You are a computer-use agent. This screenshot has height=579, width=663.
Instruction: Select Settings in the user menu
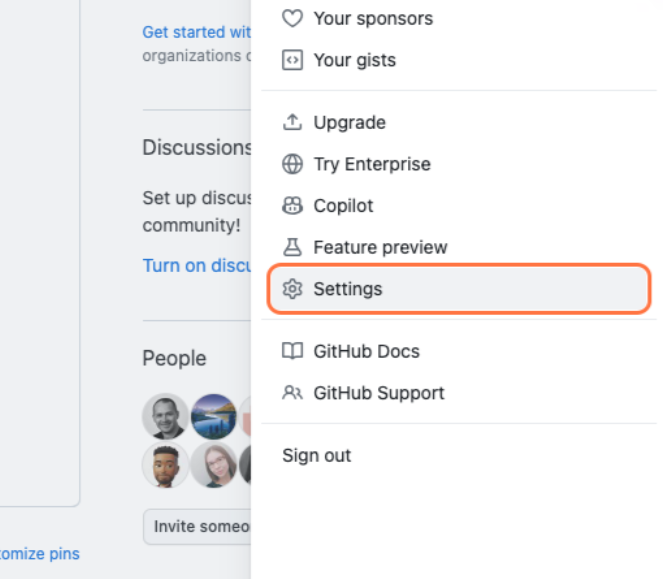[347, 289]
